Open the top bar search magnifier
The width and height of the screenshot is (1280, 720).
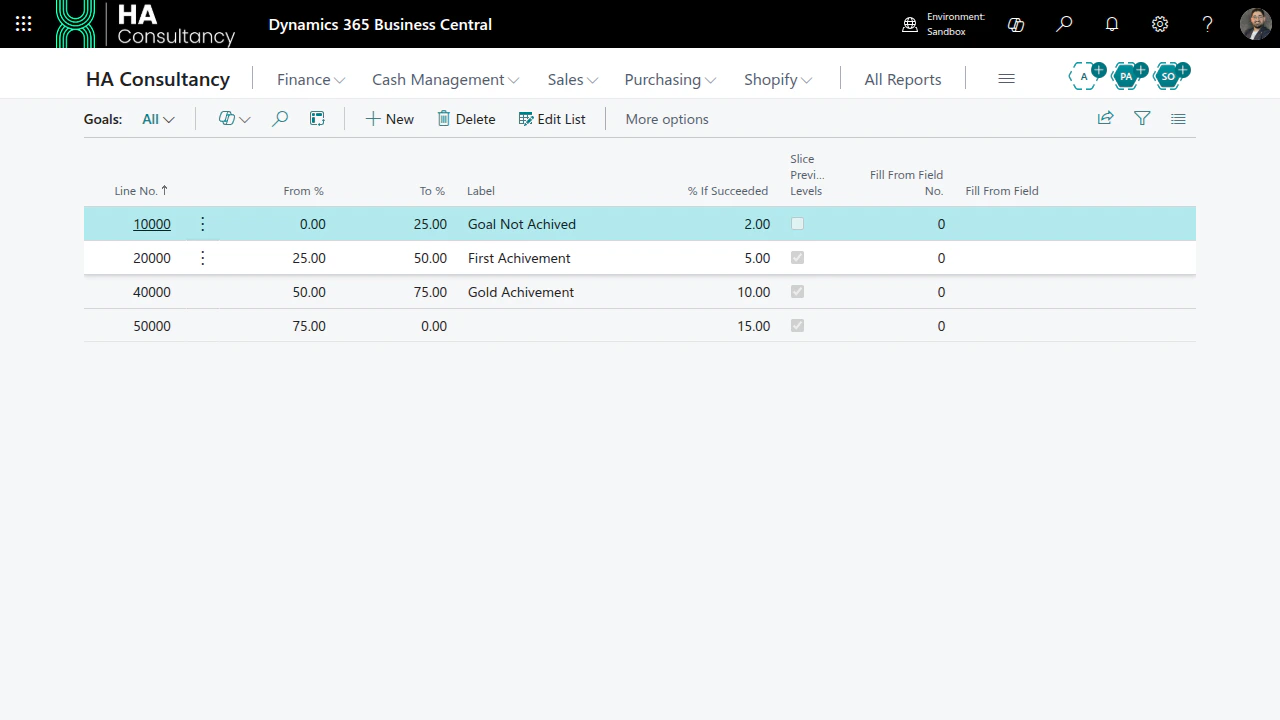coord(1064,24)
